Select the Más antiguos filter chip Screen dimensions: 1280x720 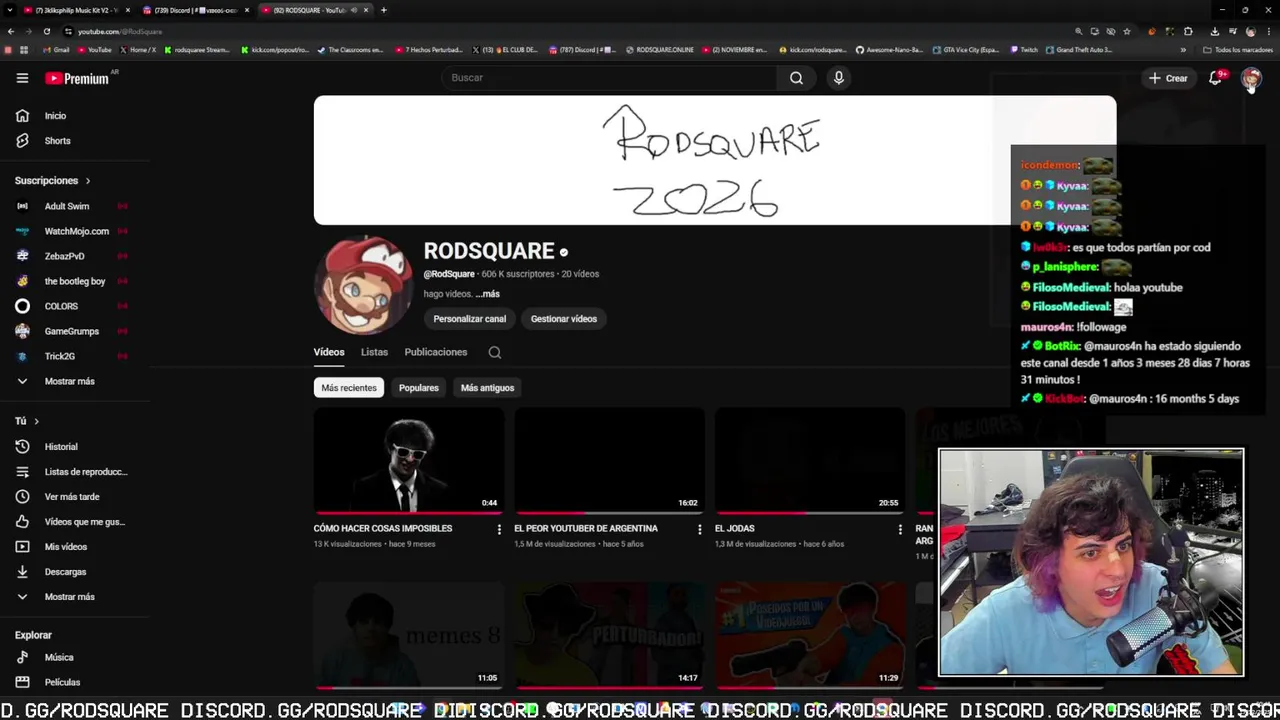487,388
